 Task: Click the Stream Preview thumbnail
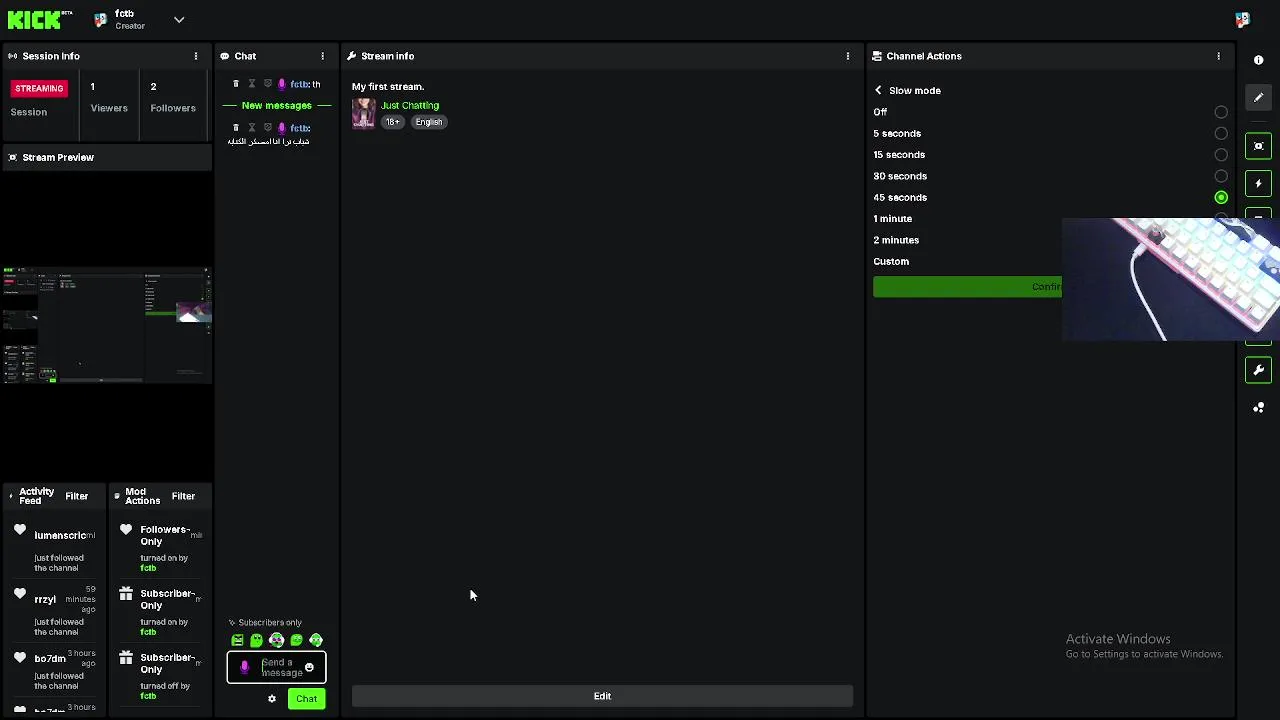[107, 325]
